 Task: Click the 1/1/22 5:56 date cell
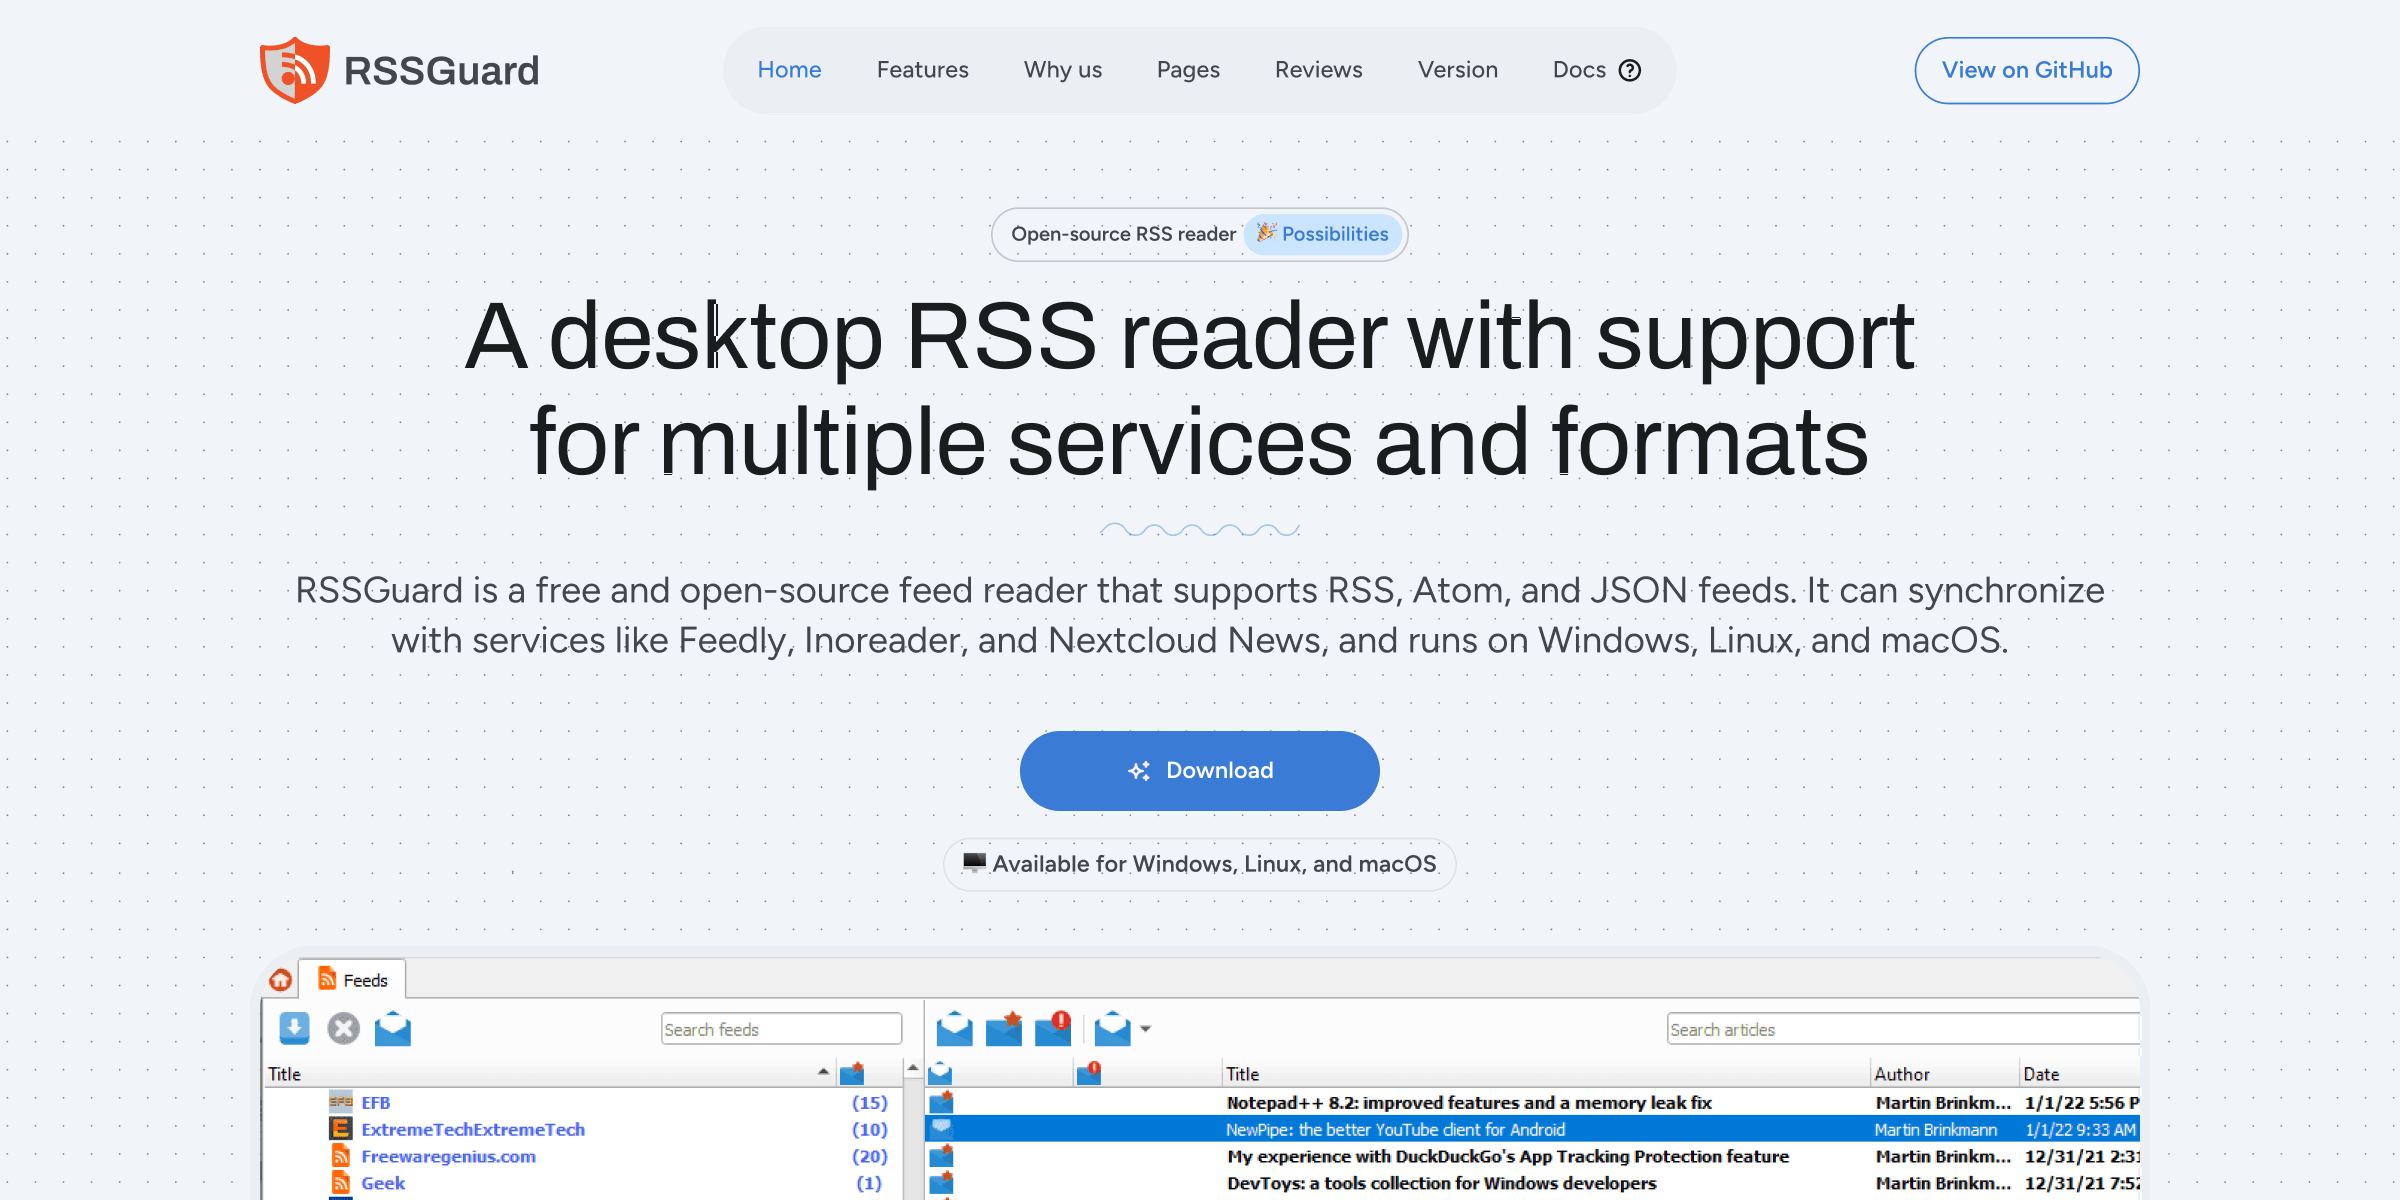[2082, 1102]
